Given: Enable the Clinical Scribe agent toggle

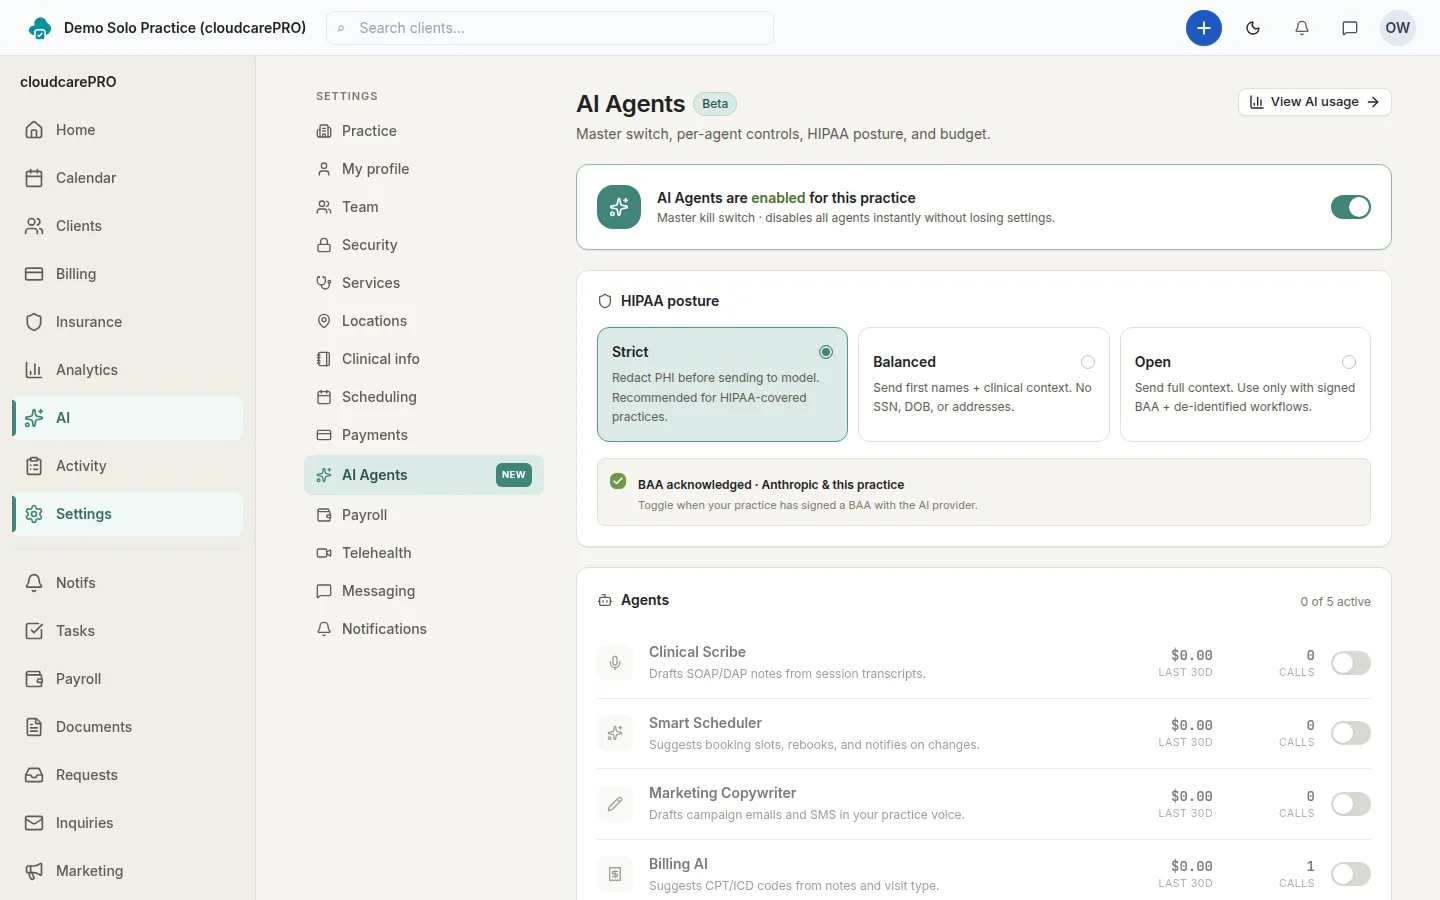Looking at the screenshot, I should (x=1351, y=663).
